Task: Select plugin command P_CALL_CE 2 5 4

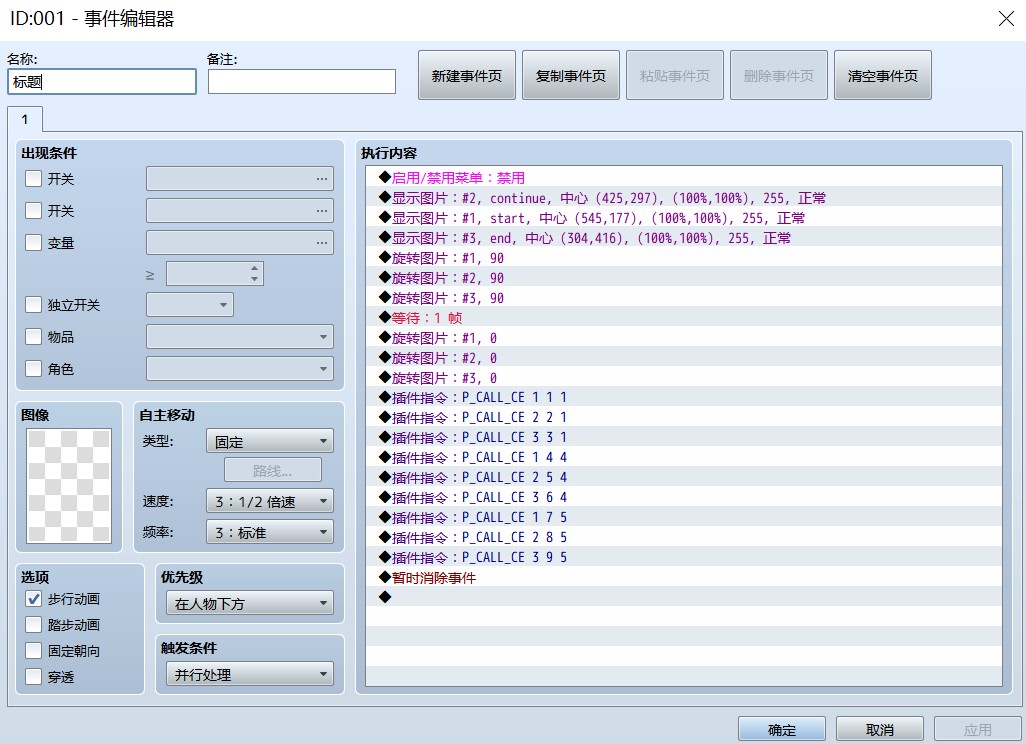Action: pos(684,477)
